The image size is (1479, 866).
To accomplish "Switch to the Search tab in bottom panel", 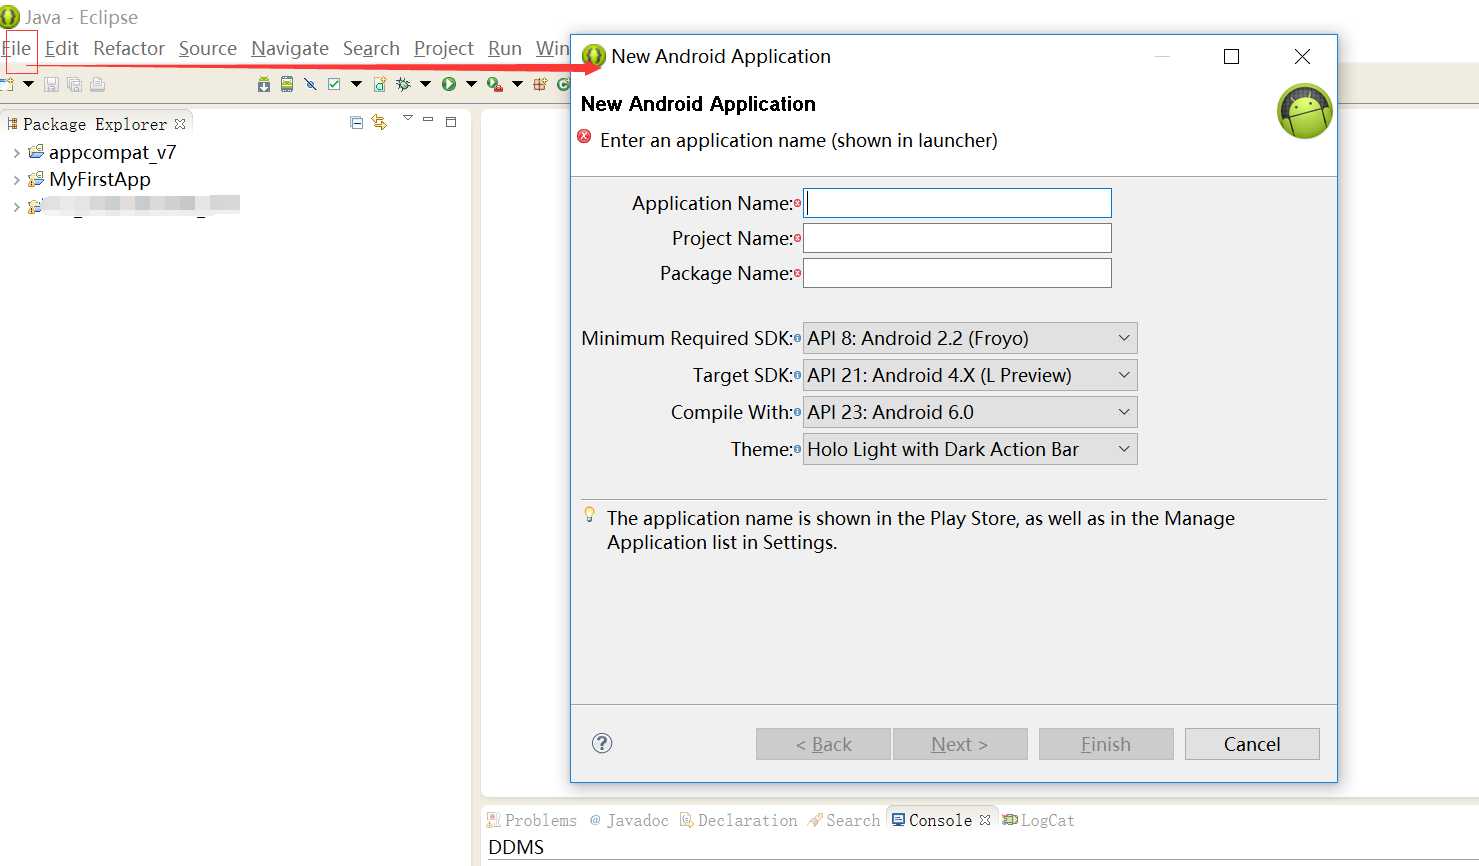I will (844, 820).
